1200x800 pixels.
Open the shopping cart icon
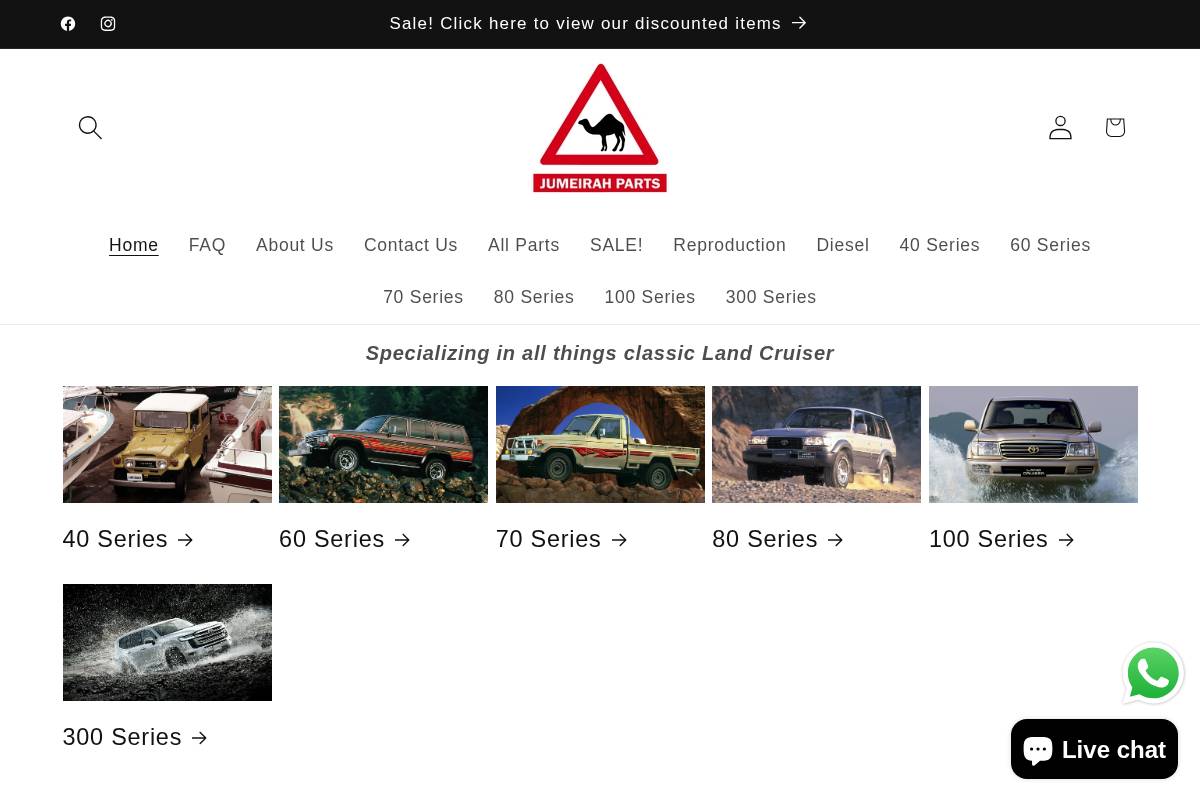tap(1115, 127)
